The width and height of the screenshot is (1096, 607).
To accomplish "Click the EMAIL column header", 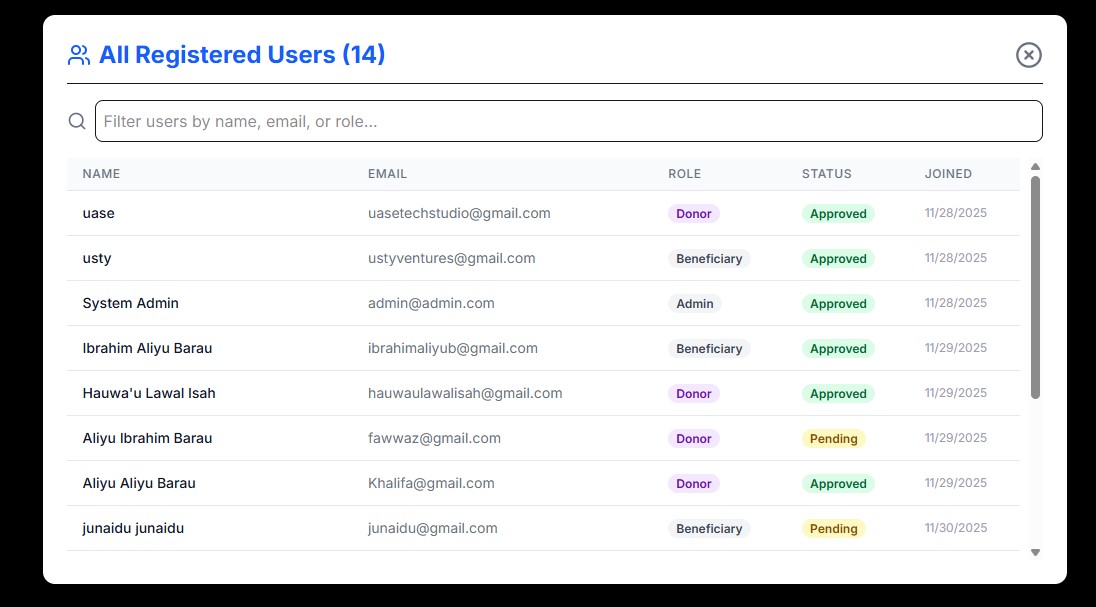I will click(387, 174).
